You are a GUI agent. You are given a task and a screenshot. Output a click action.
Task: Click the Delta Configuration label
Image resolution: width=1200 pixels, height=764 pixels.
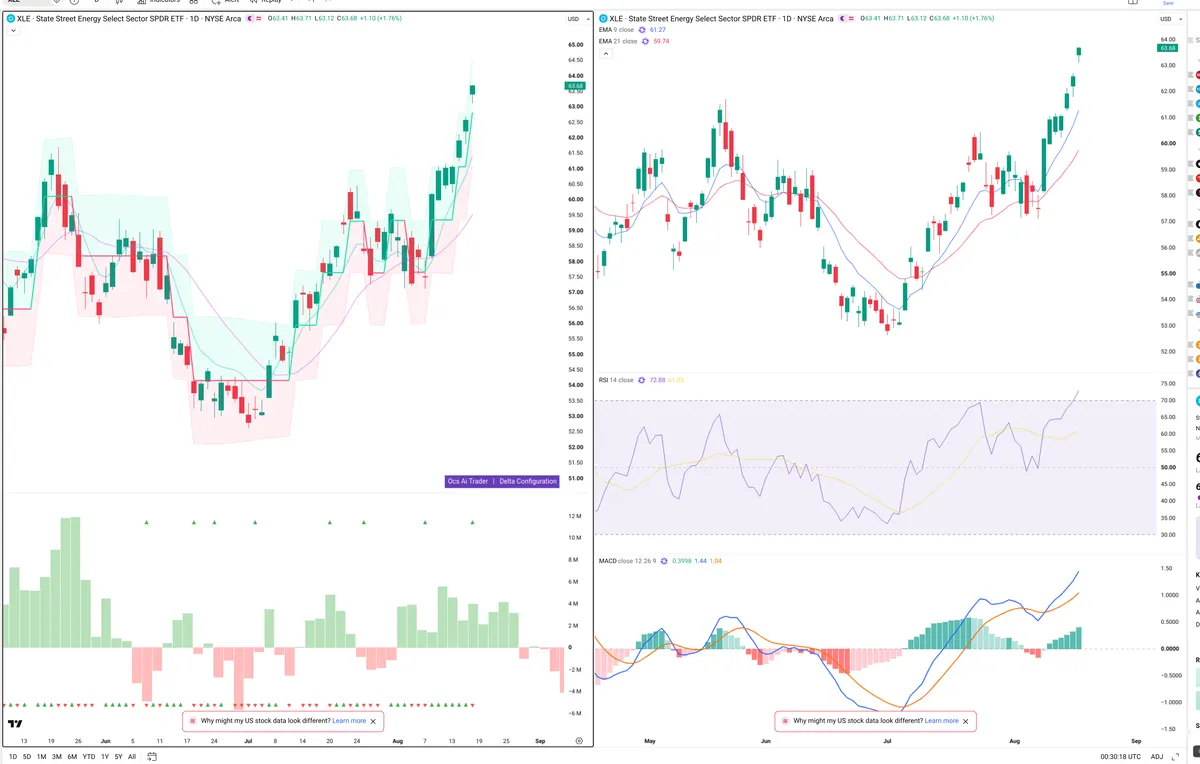pos(528,481)
